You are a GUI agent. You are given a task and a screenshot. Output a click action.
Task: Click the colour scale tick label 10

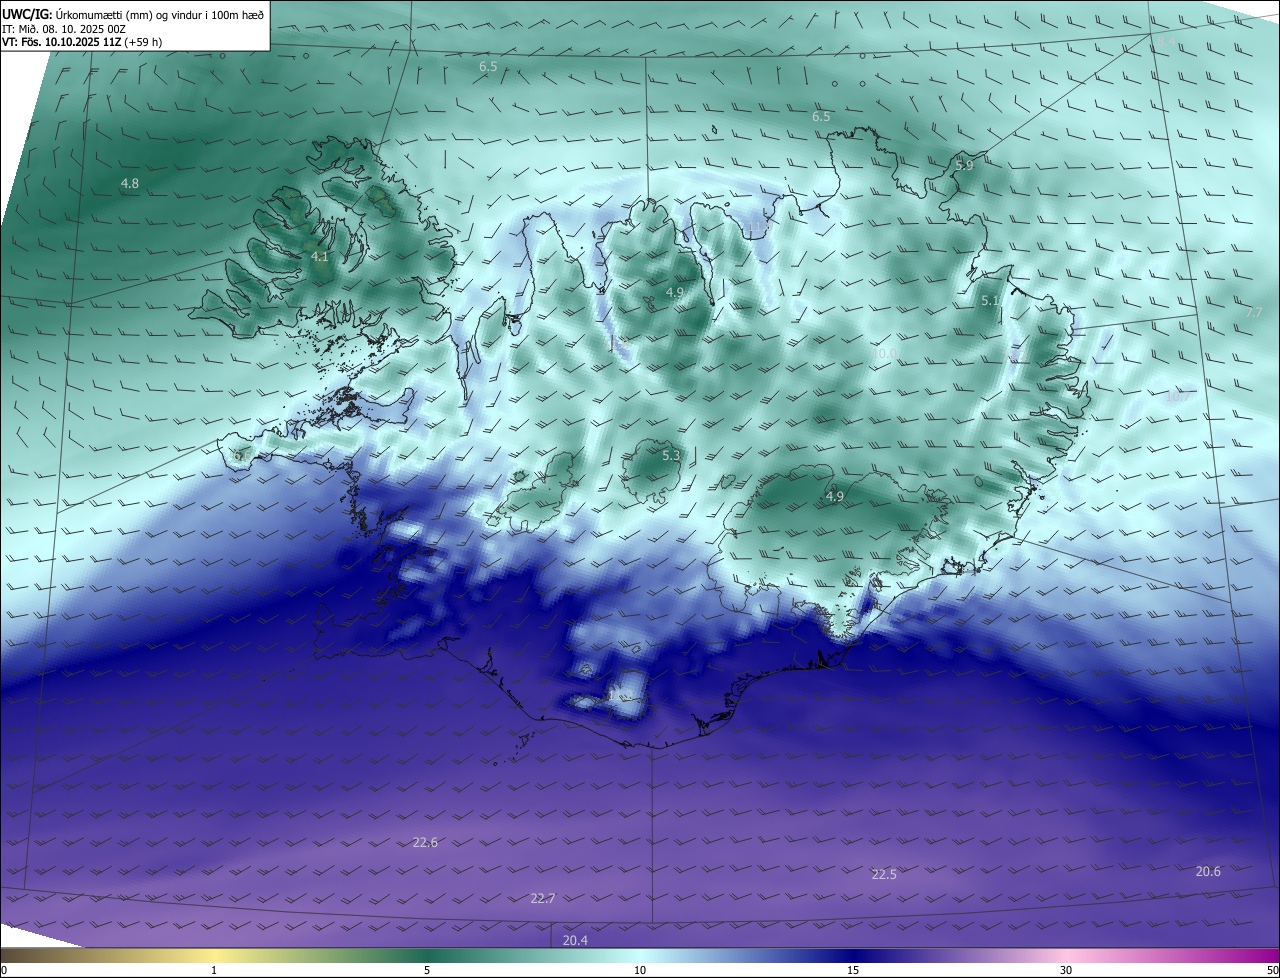point(640,971)
